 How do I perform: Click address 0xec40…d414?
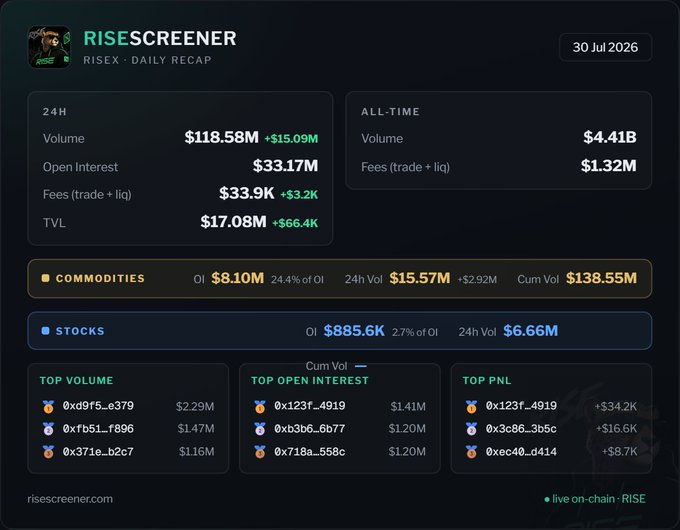pos(521,452)
